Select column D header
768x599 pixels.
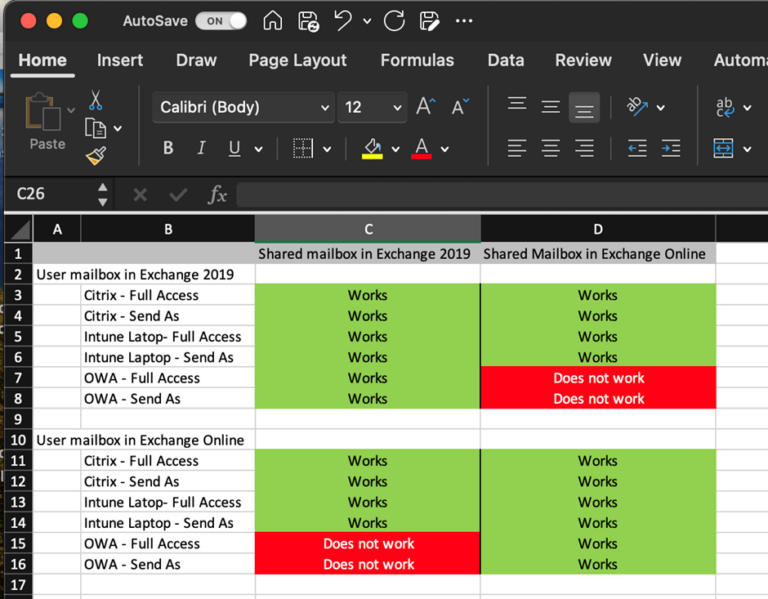pyautogui.click(x=597, y=229)
